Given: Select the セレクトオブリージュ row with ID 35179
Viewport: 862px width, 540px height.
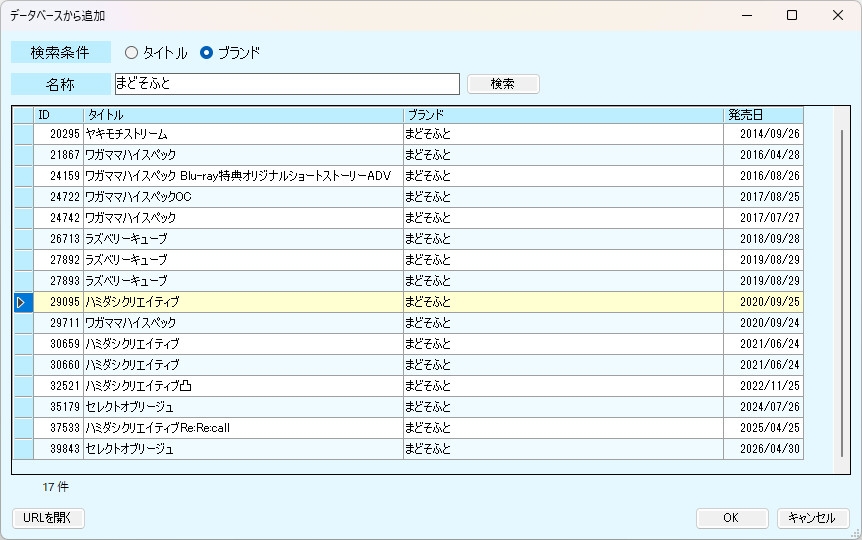Looking at the screenshot, I should pyautogui.click(x=243, y=407).
